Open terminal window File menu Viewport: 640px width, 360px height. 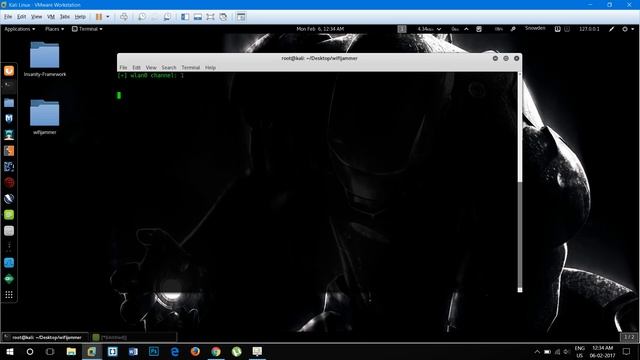click(x=123, y=67)
